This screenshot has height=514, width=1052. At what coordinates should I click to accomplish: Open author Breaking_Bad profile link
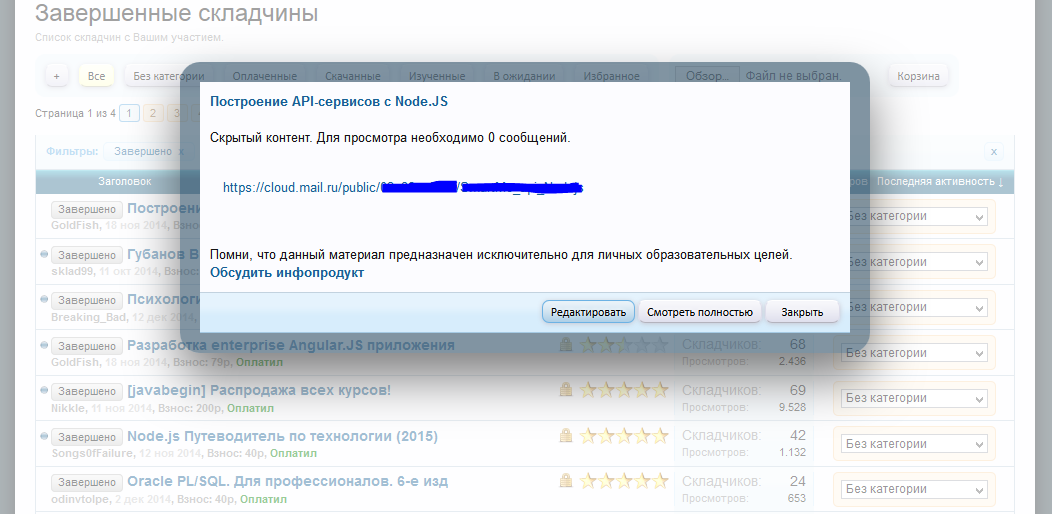tap(89, 317)
